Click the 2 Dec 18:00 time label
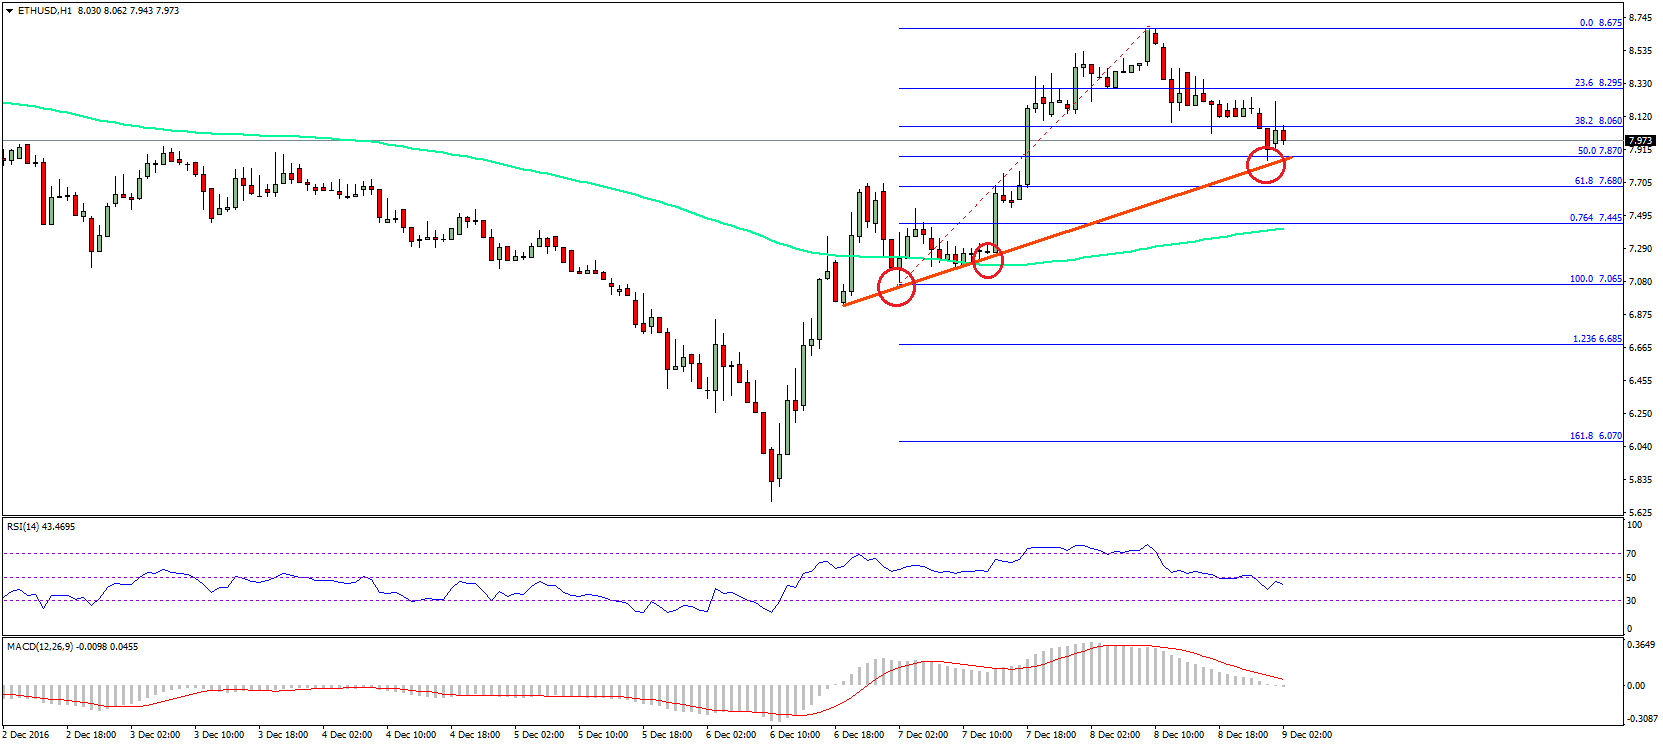The image size is (1663, 746). (x=90, y=735)
